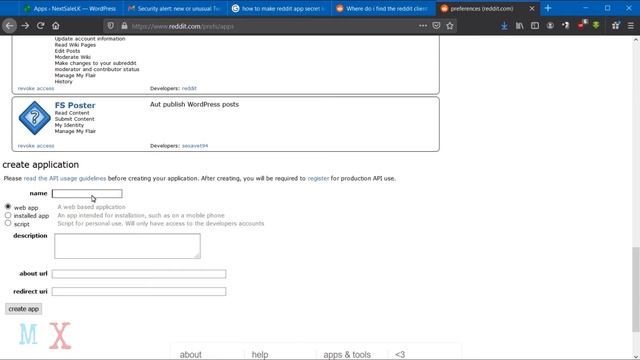Screen dimensions: 640x360
Task: Reload the current reddit page
Action: (40, 26)
